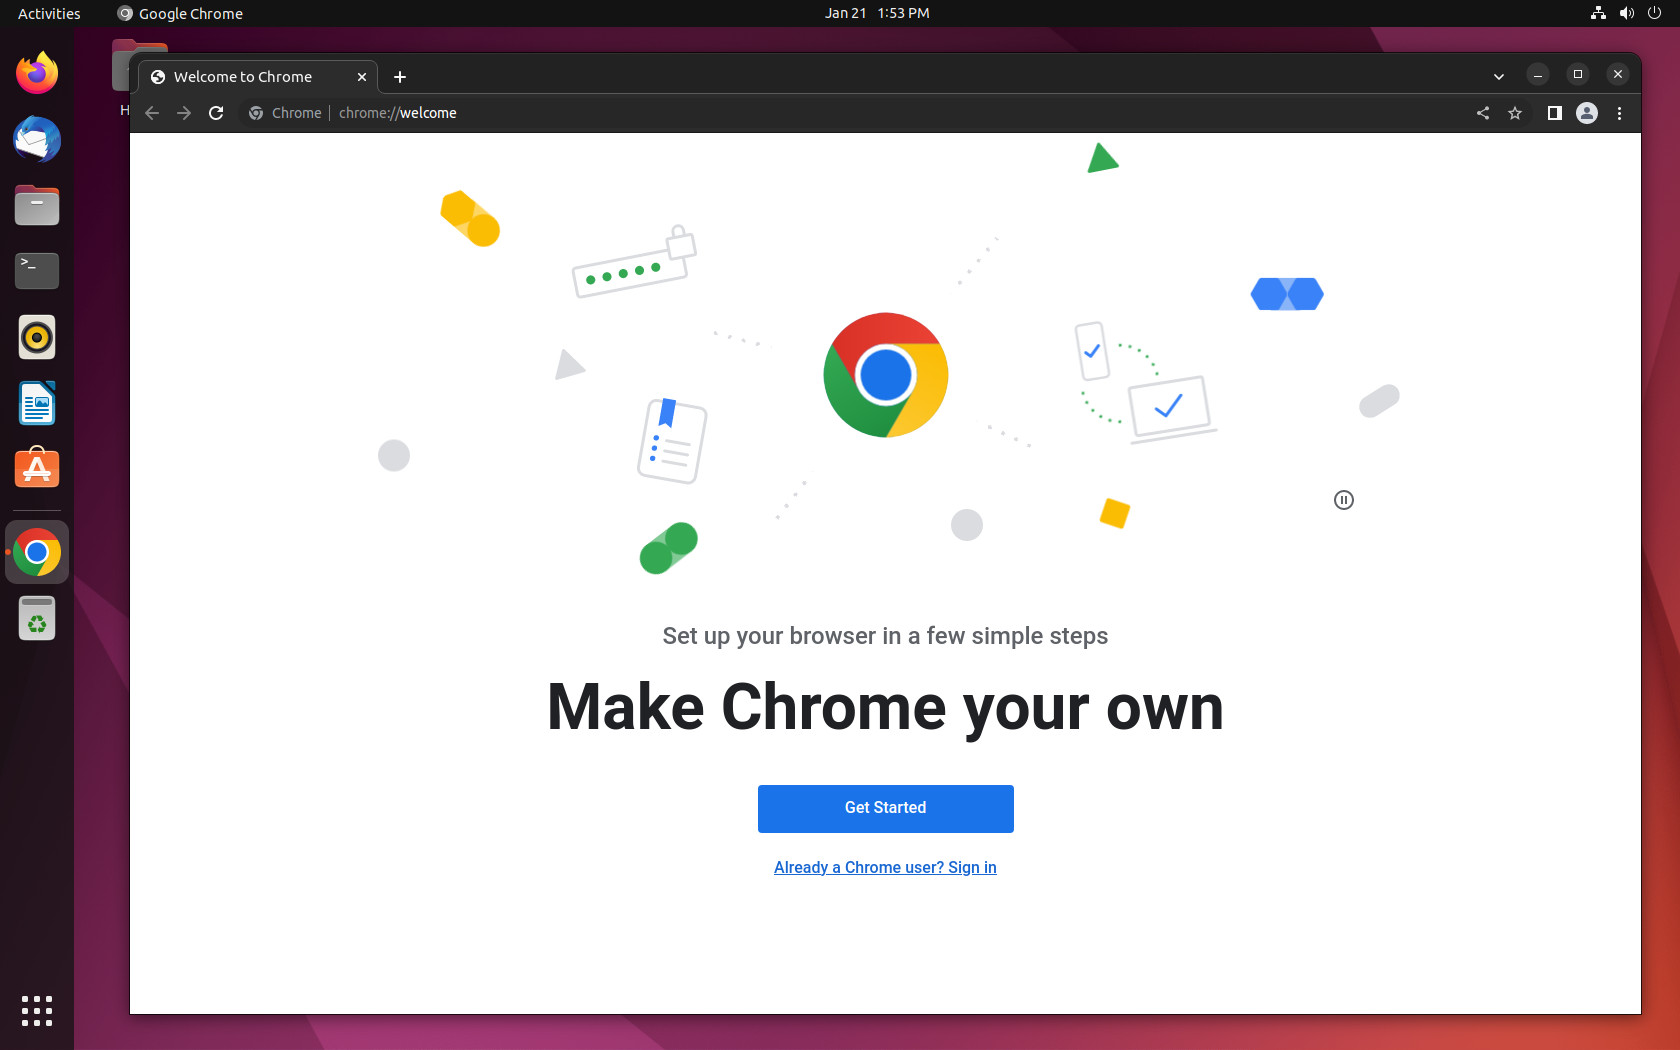
Task: Open Rhythmbox music player from dock
Action: point(37,337)
